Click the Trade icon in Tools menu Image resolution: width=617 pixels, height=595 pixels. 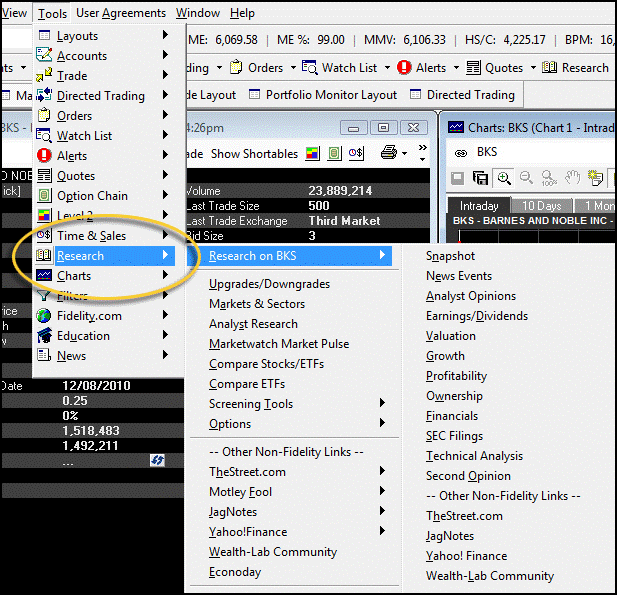(44, 75)
